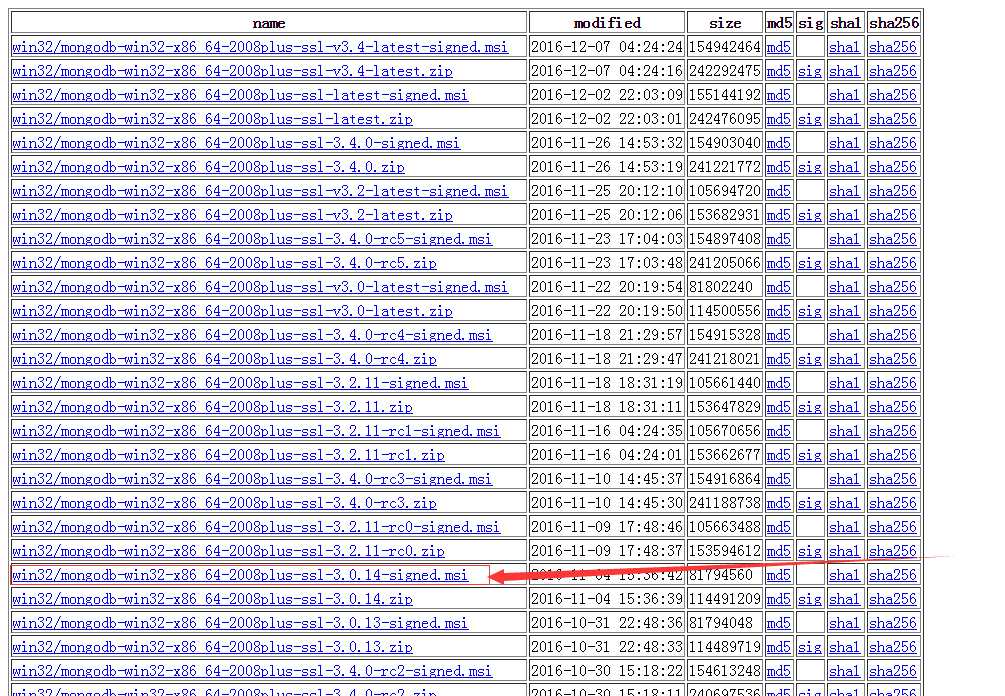Download the ssl-3.4.0-rc2-signed.msi file
Screen dimensions: 1005x696
(252, 672)
